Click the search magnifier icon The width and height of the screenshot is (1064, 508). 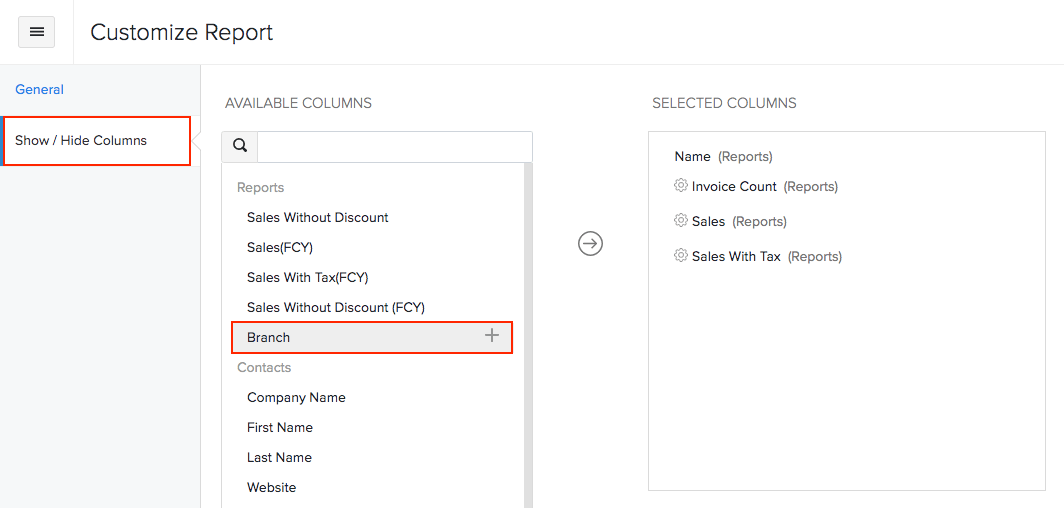point(240,146)
